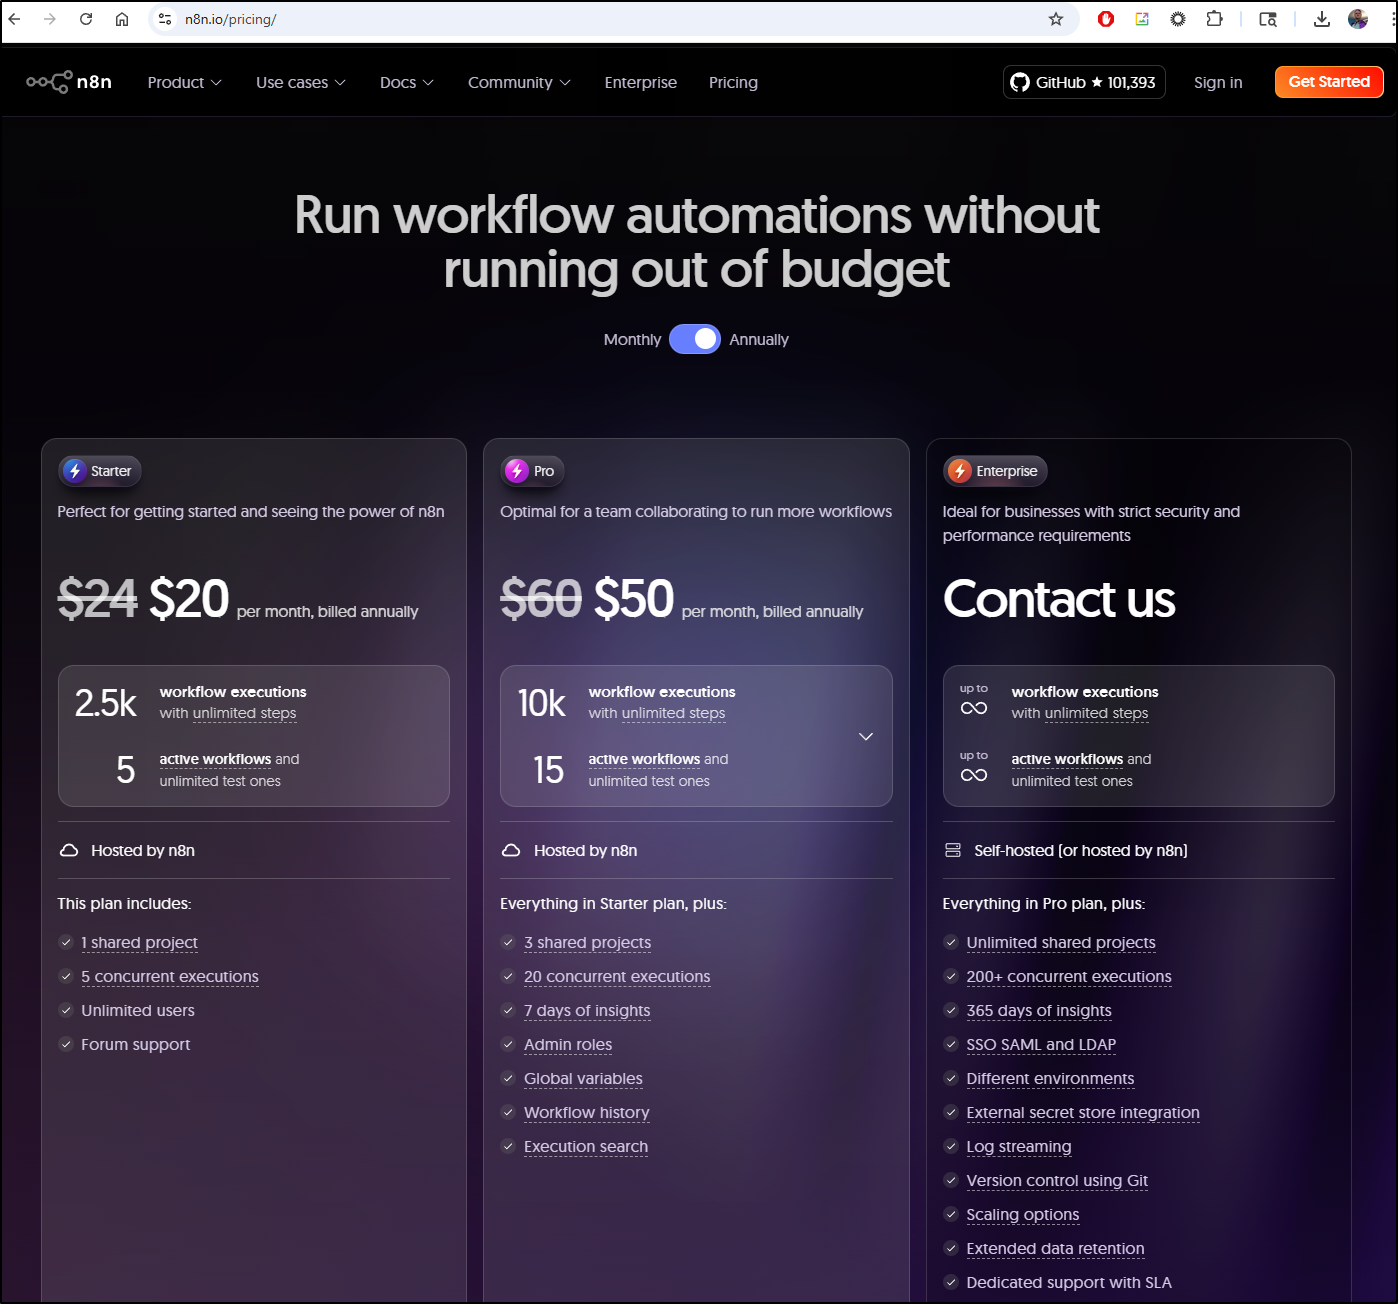The width and height of the screenshot is (1398, 1304).
Task: Click the Starter $20 price text
Action: (x=189, y=599)
